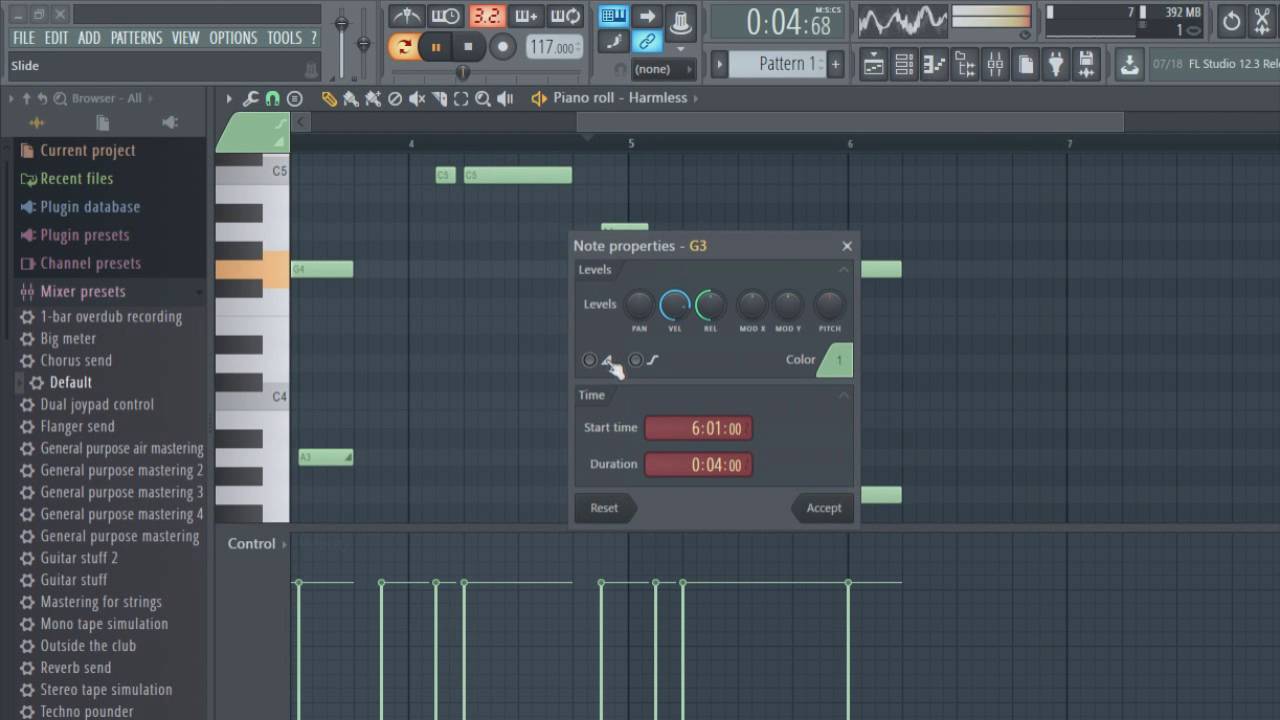Screen dimensions: 1280x720
Task: Open the ADD menu
Action: [89, 37]
